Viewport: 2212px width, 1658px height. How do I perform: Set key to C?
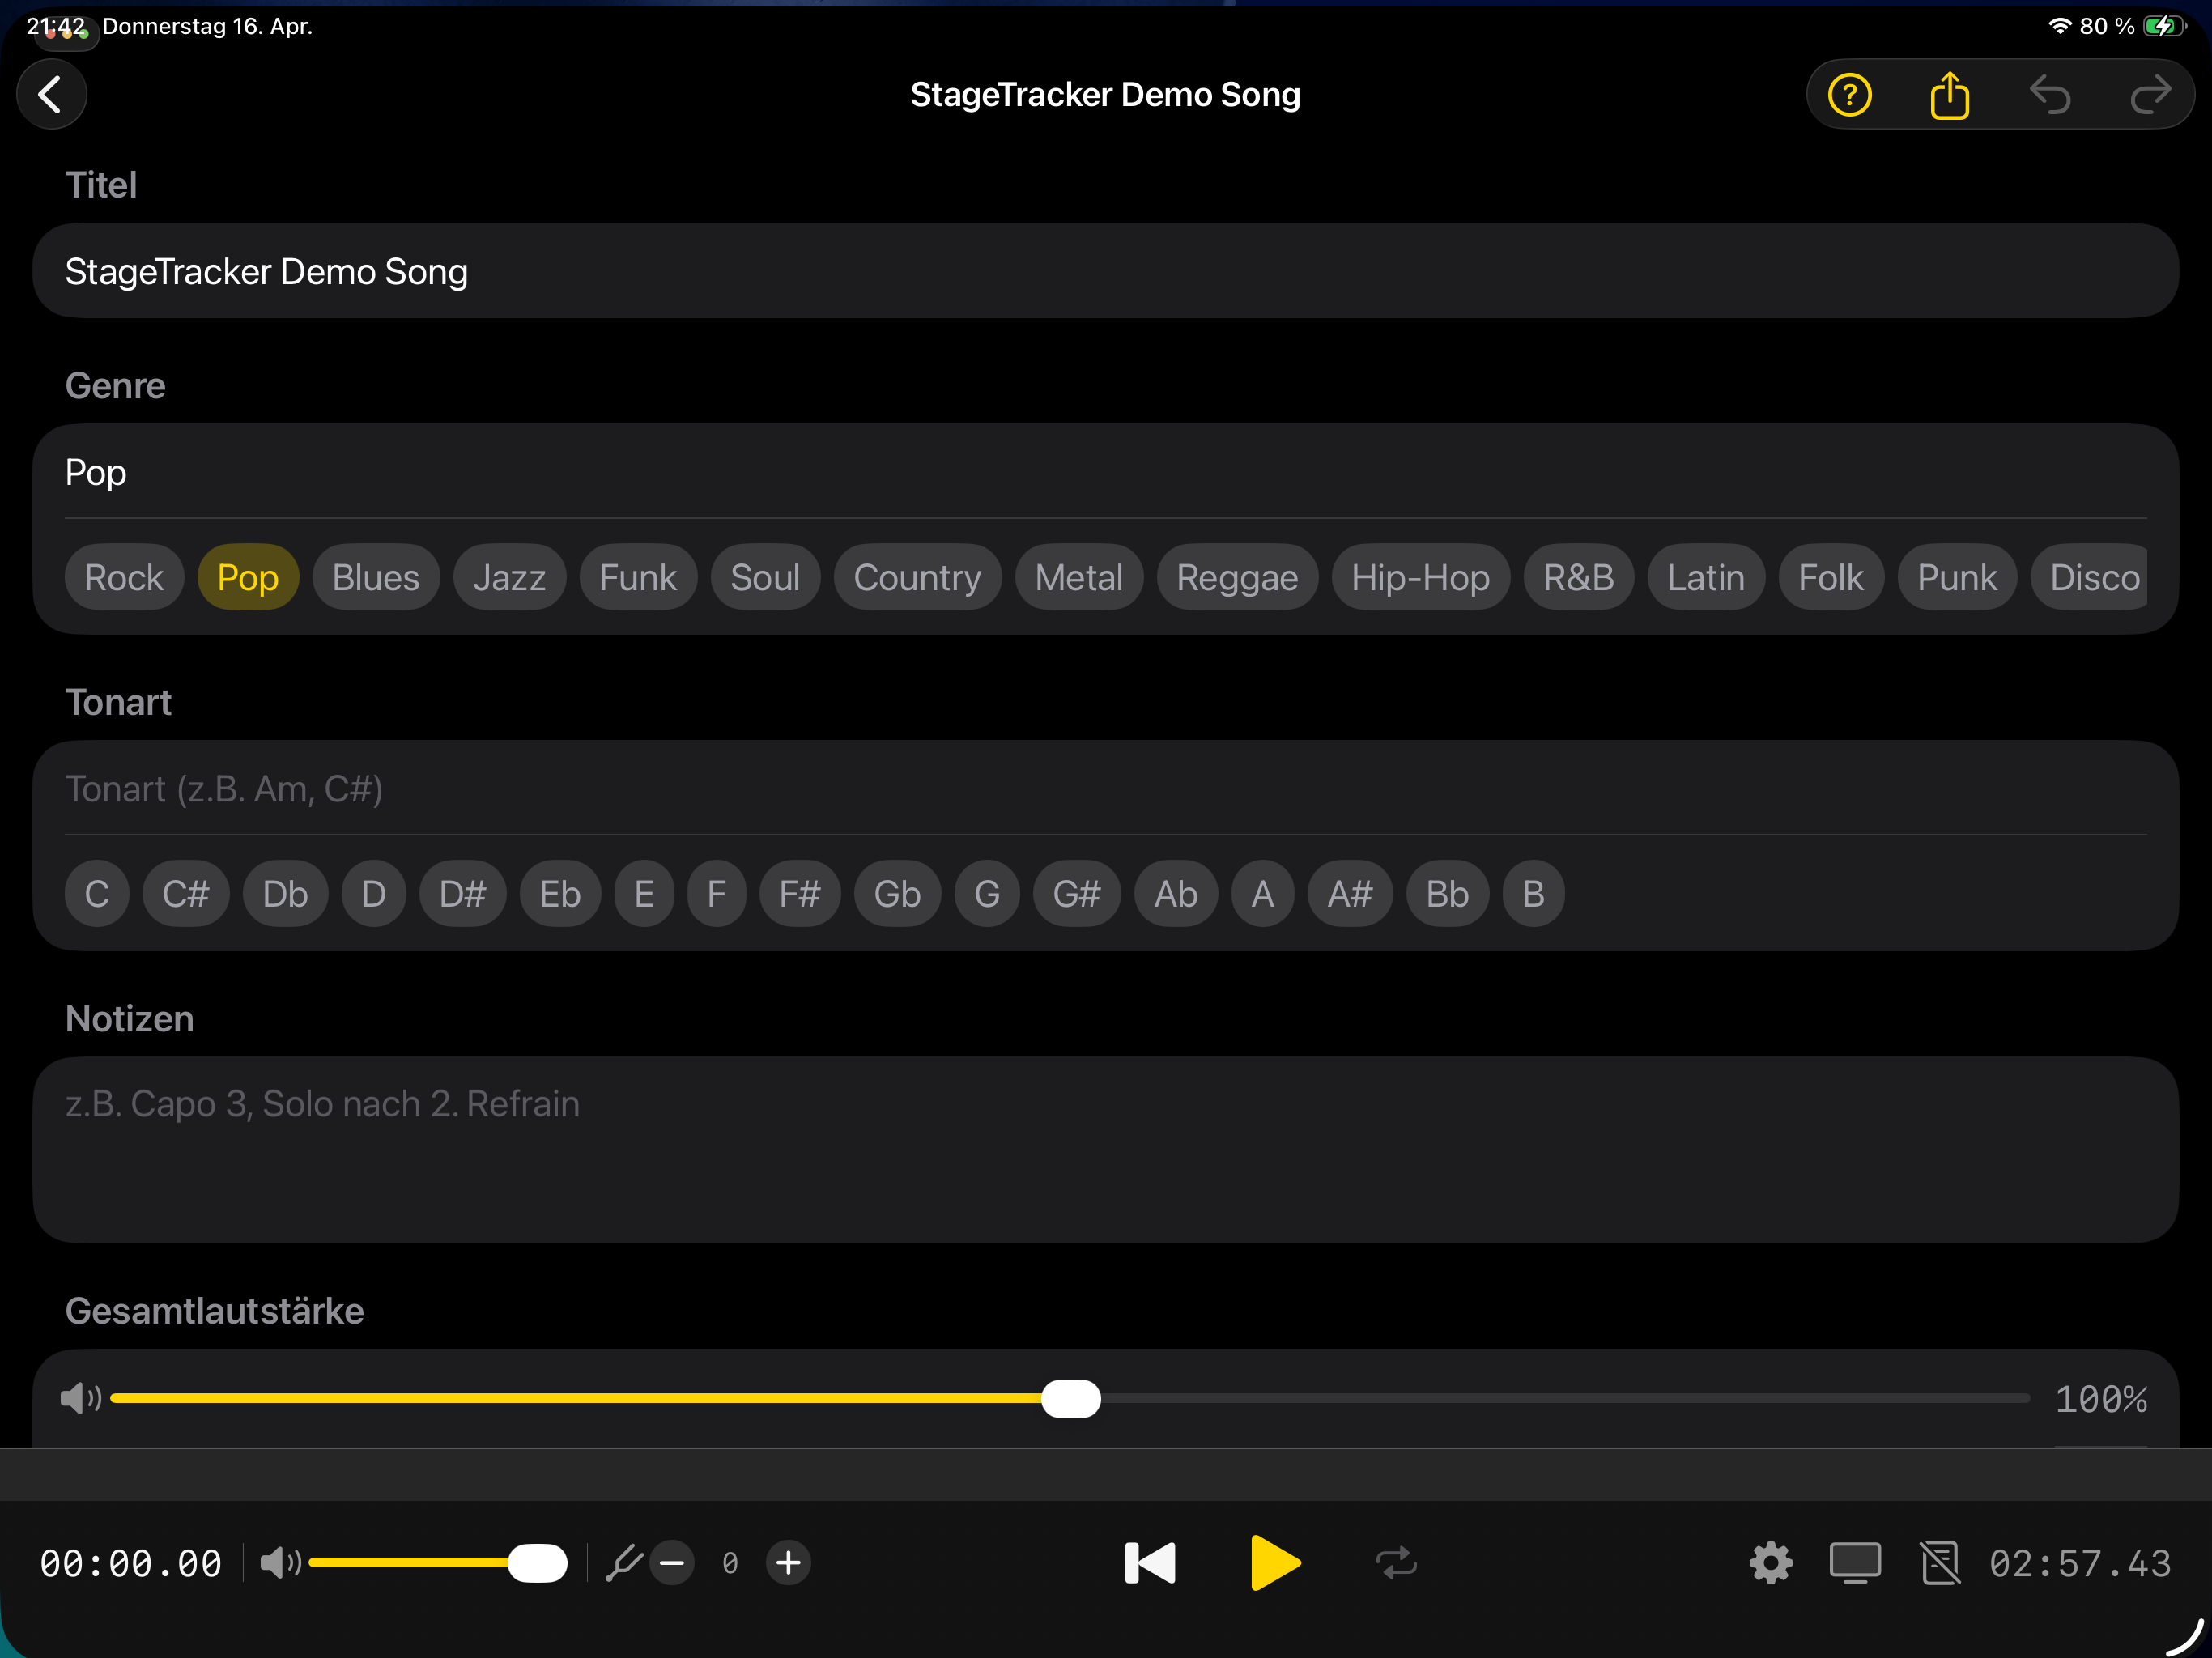click(97, 893)
